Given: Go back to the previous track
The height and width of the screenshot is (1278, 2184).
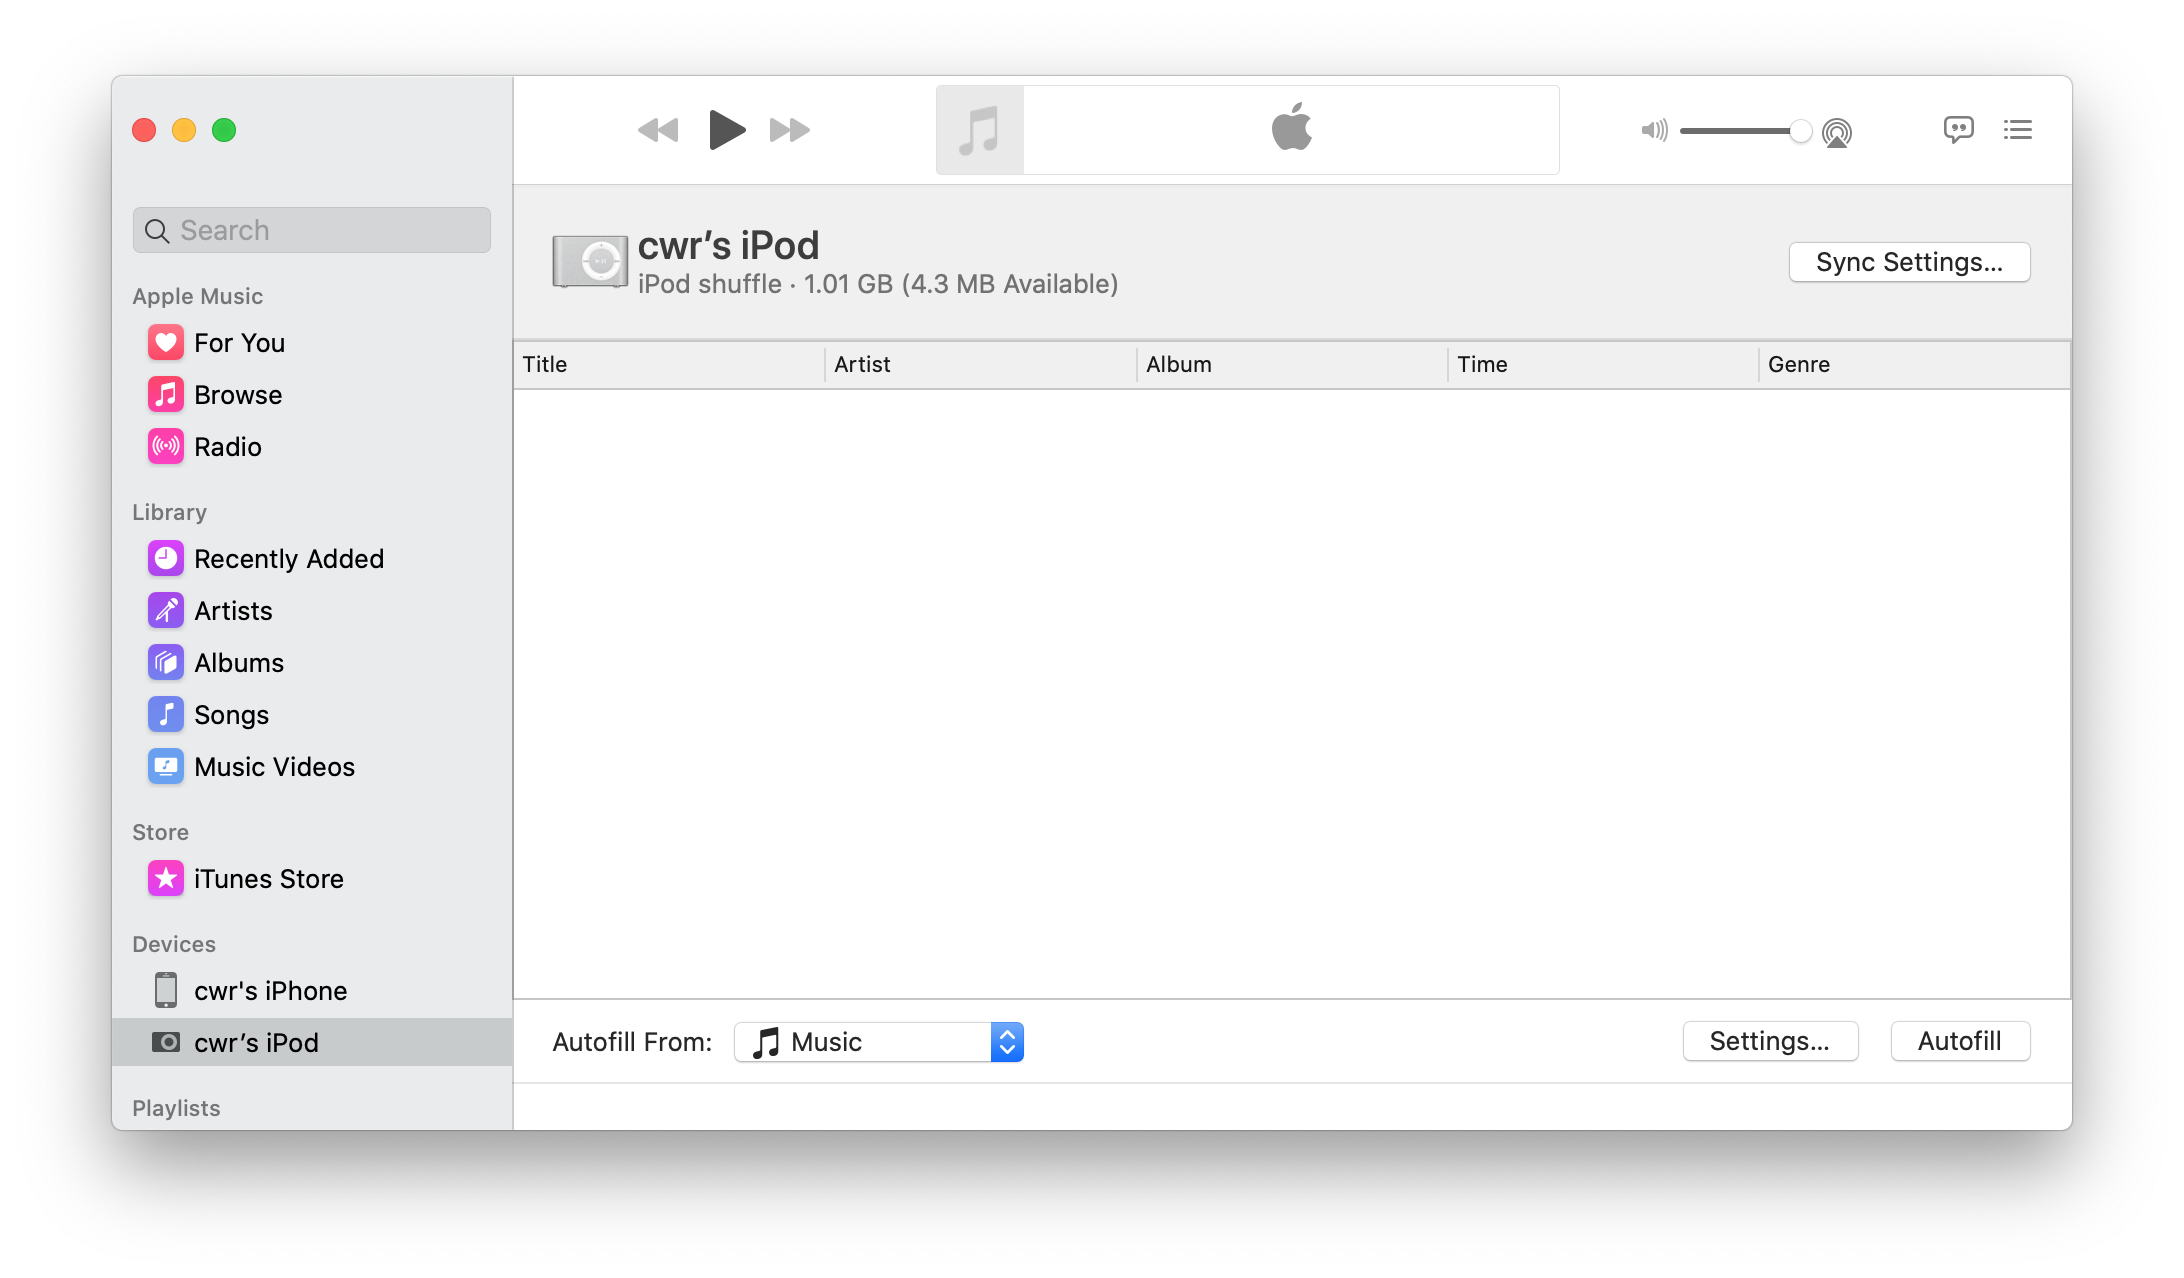Looking at the screenshot, I should click(658, 130).
